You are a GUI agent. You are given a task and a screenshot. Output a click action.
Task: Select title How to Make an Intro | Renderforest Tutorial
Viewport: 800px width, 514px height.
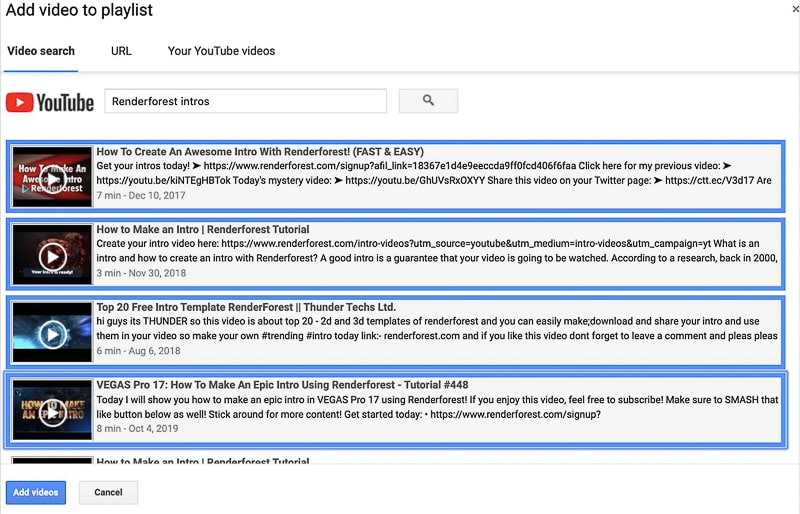pyautogui.click(x=203, y=229)
